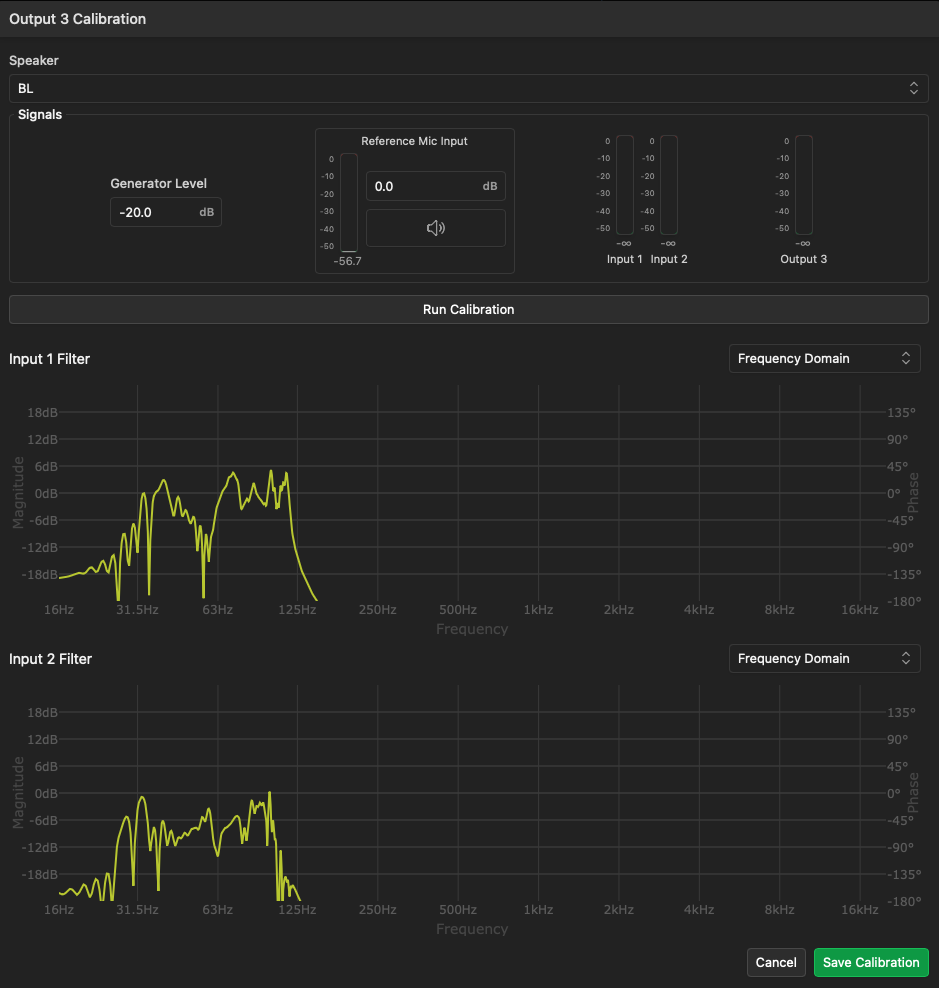Image resolution: width=939 pixels, height=988 pixels.
Task: Click the Reference Mic Input level meter
Action: tap(348, 202)
